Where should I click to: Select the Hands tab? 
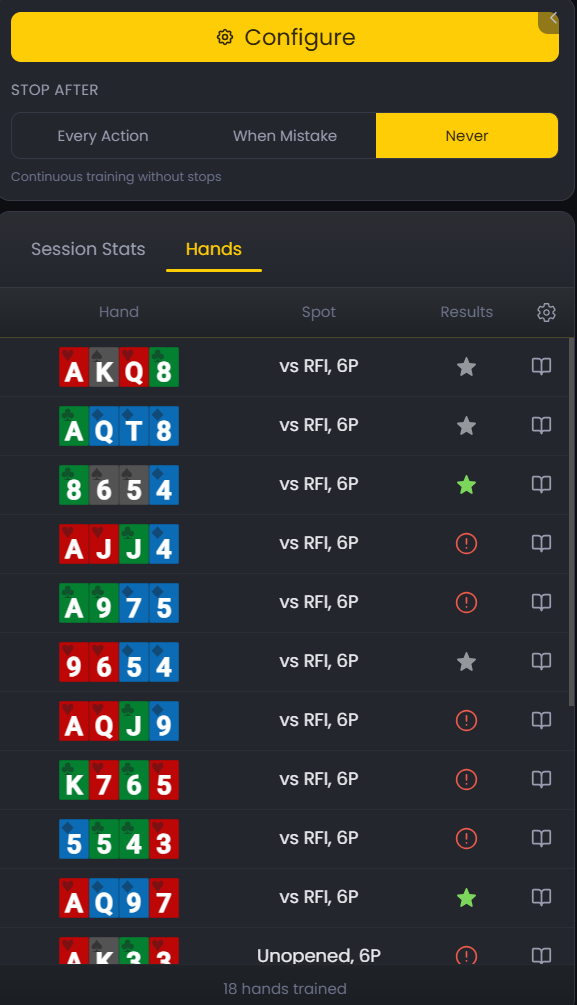coord(213,249)
